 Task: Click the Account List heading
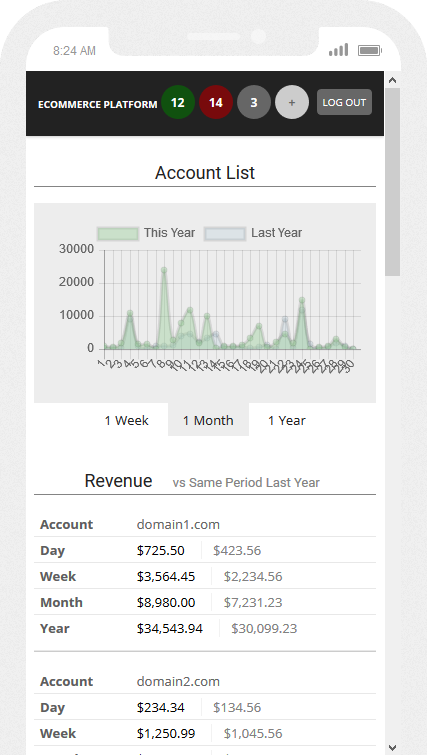(x=205, y=173)
